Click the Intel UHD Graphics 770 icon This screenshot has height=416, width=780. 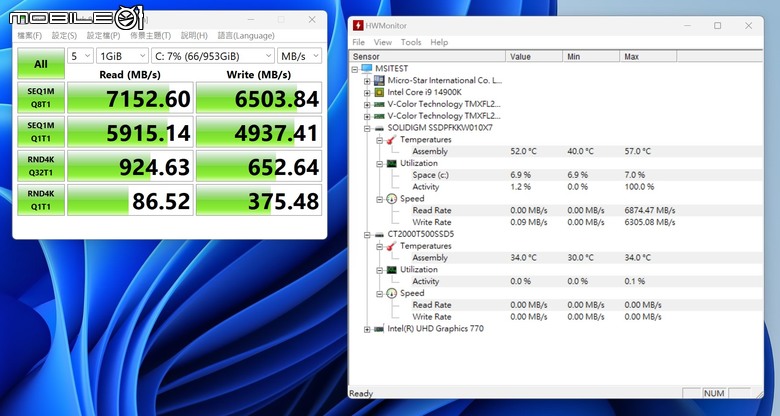379,328
